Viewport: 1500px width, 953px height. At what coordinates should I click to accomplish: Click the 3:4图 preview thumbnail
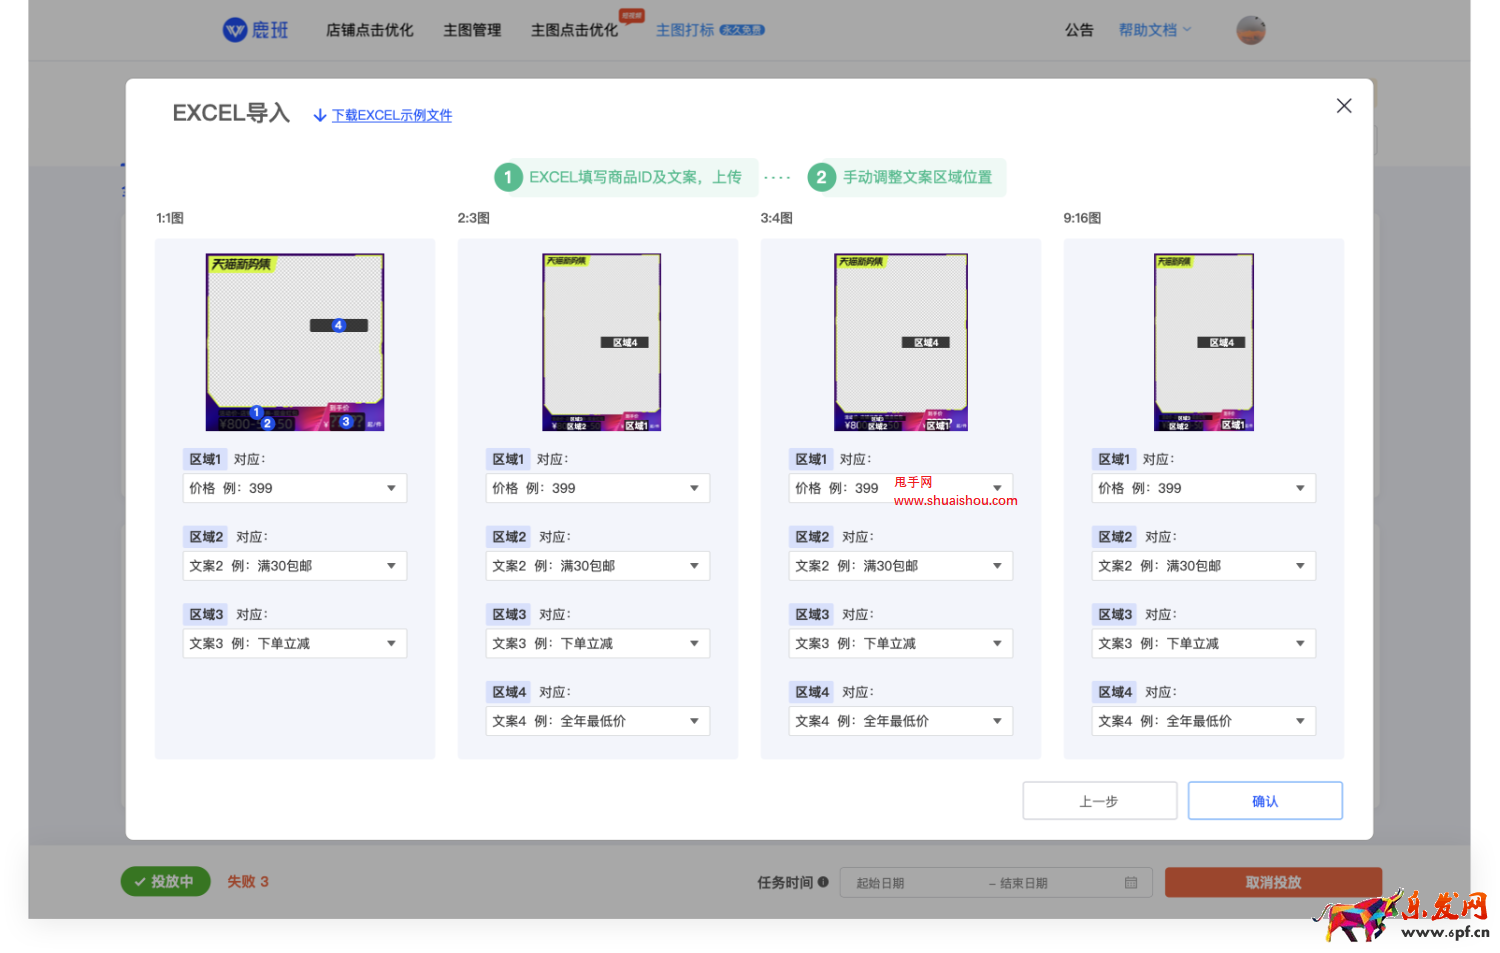901,342
